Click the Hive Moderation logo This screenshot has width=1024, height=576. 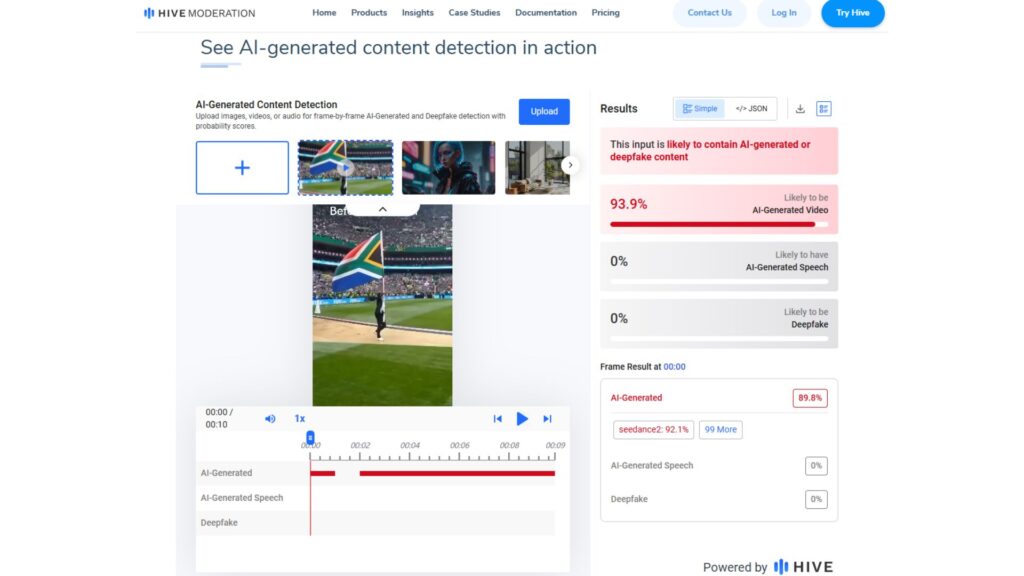(200, 13)
